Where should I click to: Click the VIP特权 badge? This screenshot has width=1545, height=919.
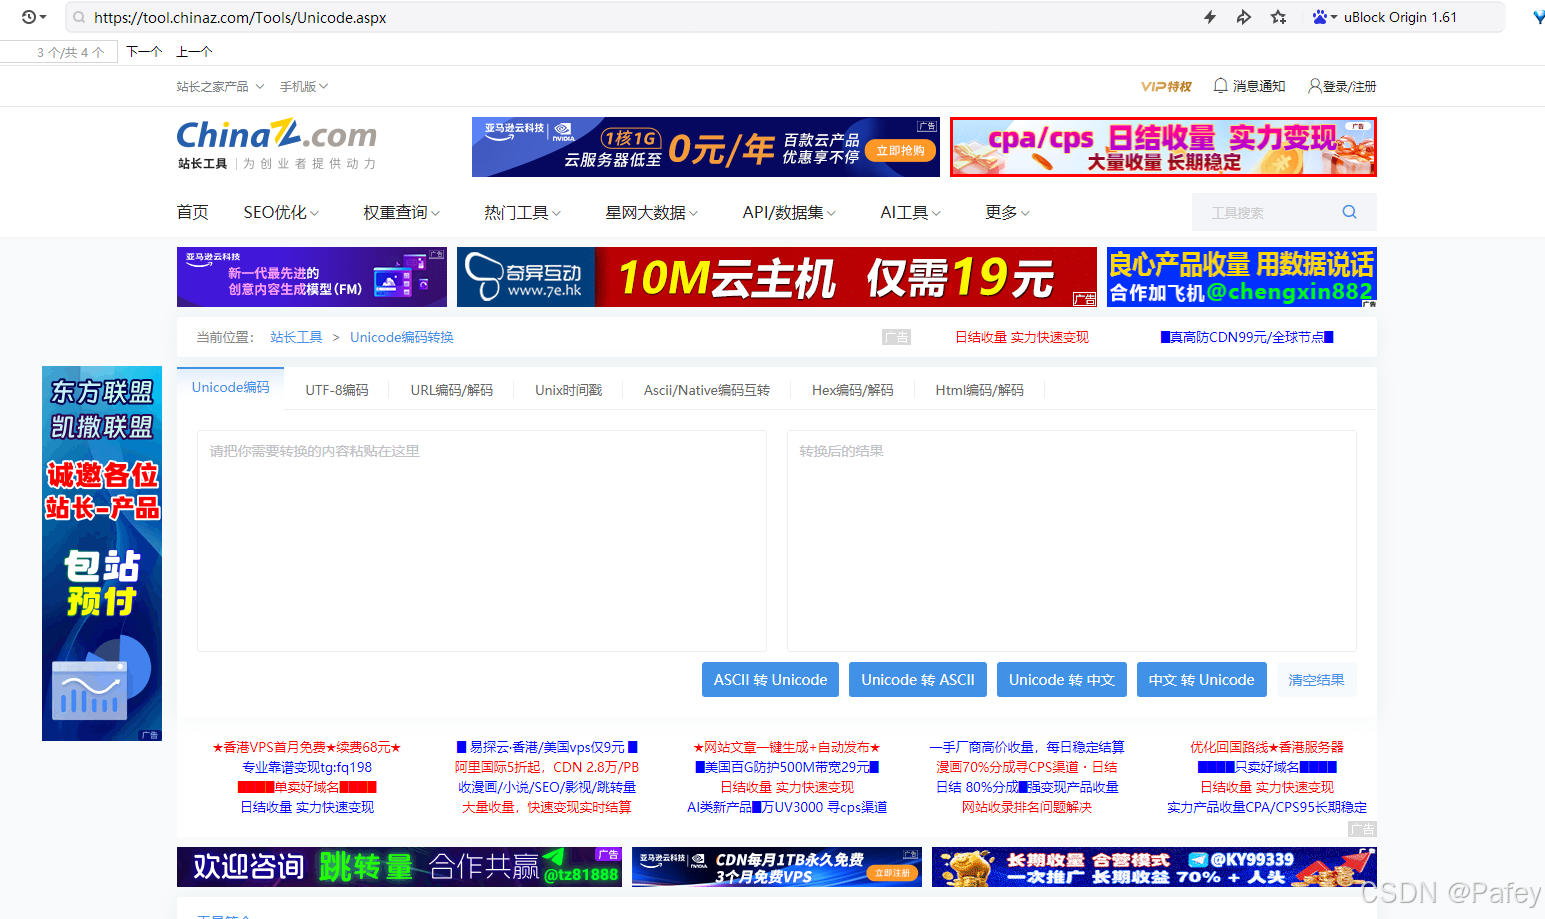(1166, 86)
